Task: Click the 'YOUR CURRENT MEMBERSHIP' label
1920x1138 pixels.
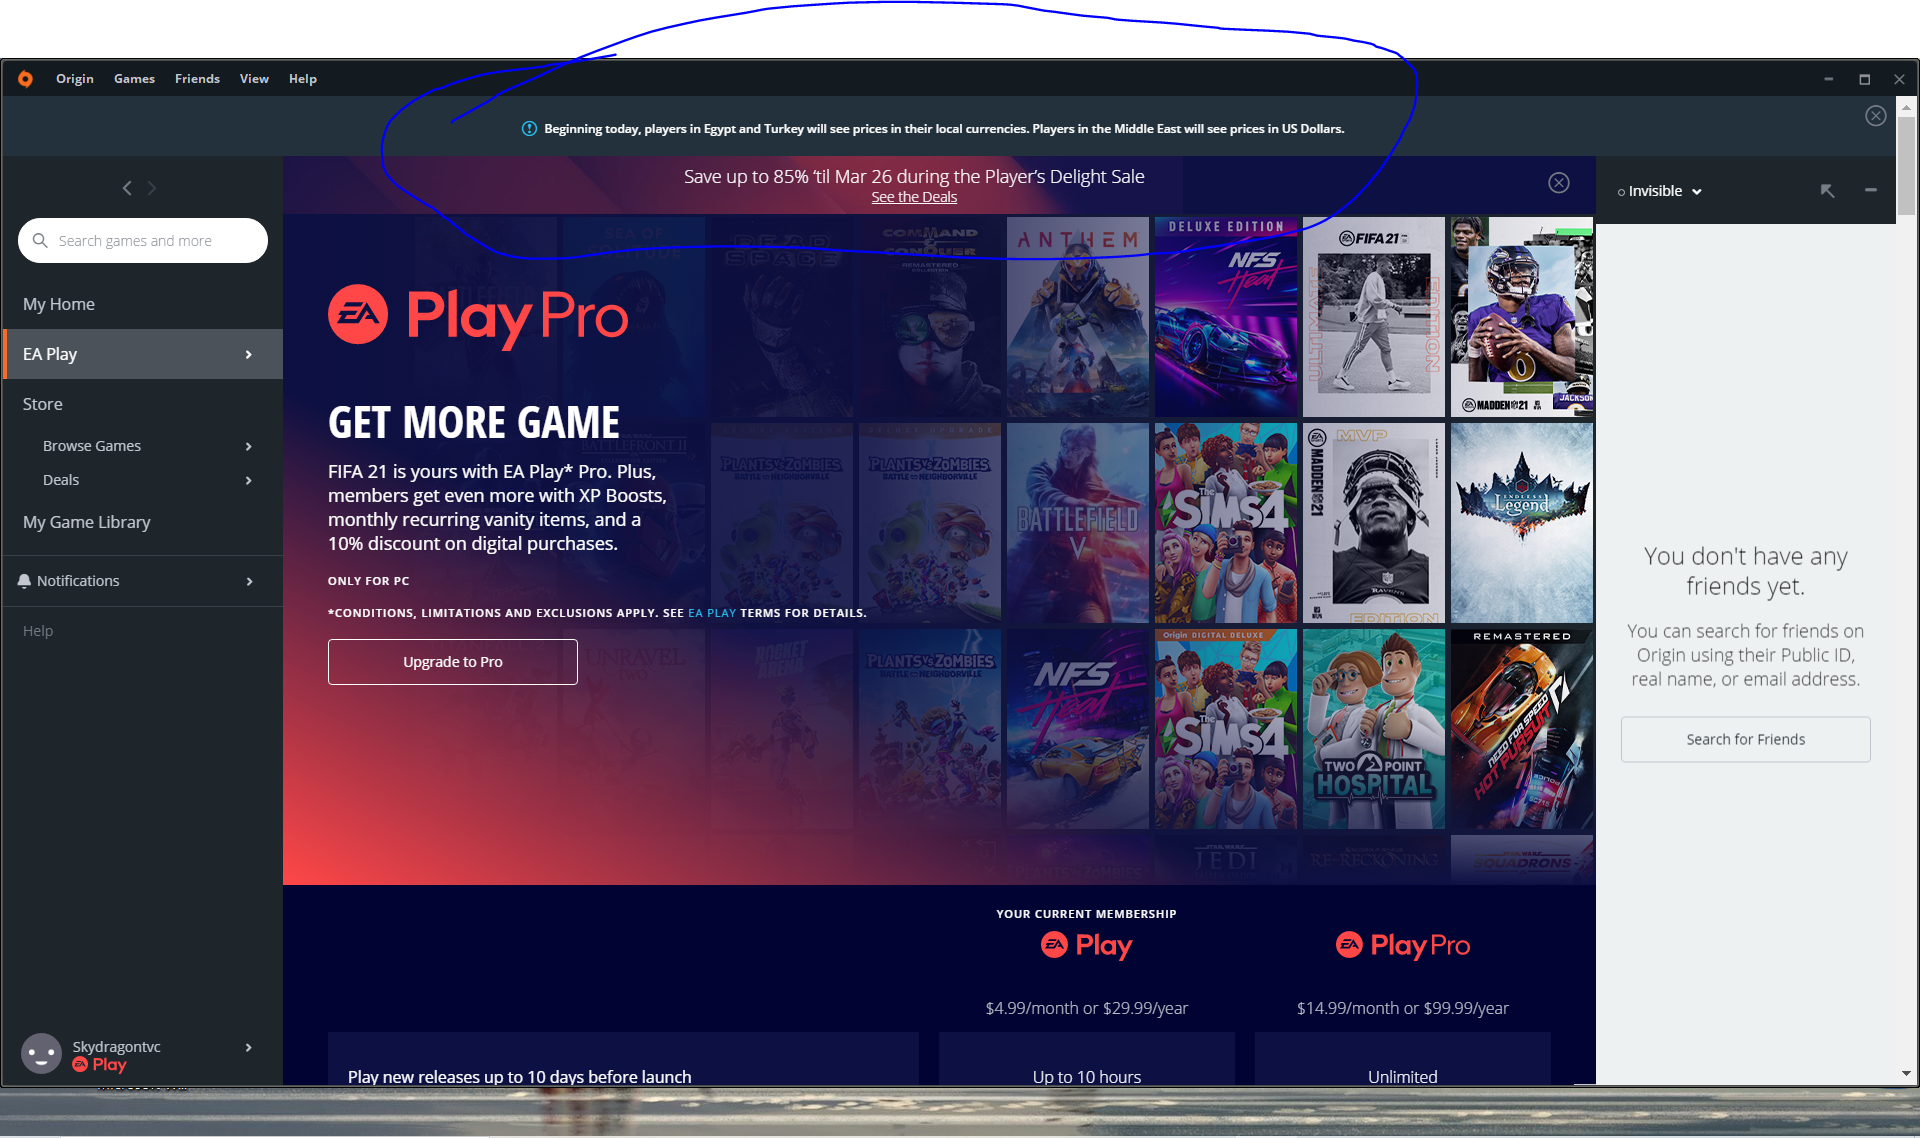Action: [1086, 914]
